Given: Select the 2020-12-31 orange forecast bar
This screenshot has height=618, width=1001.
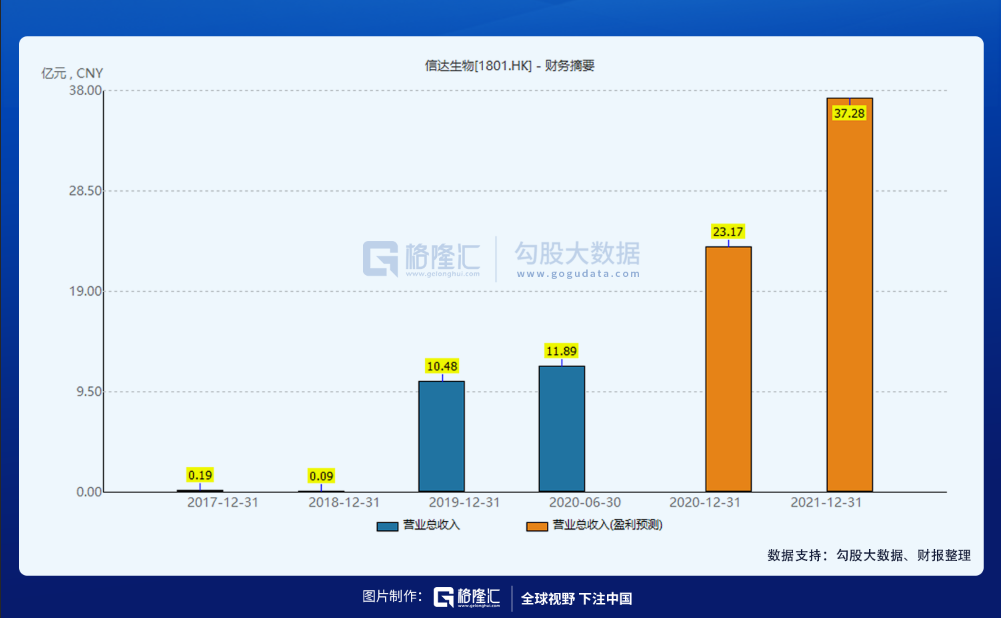Looking at the screenshot, I should coord(728,369).
